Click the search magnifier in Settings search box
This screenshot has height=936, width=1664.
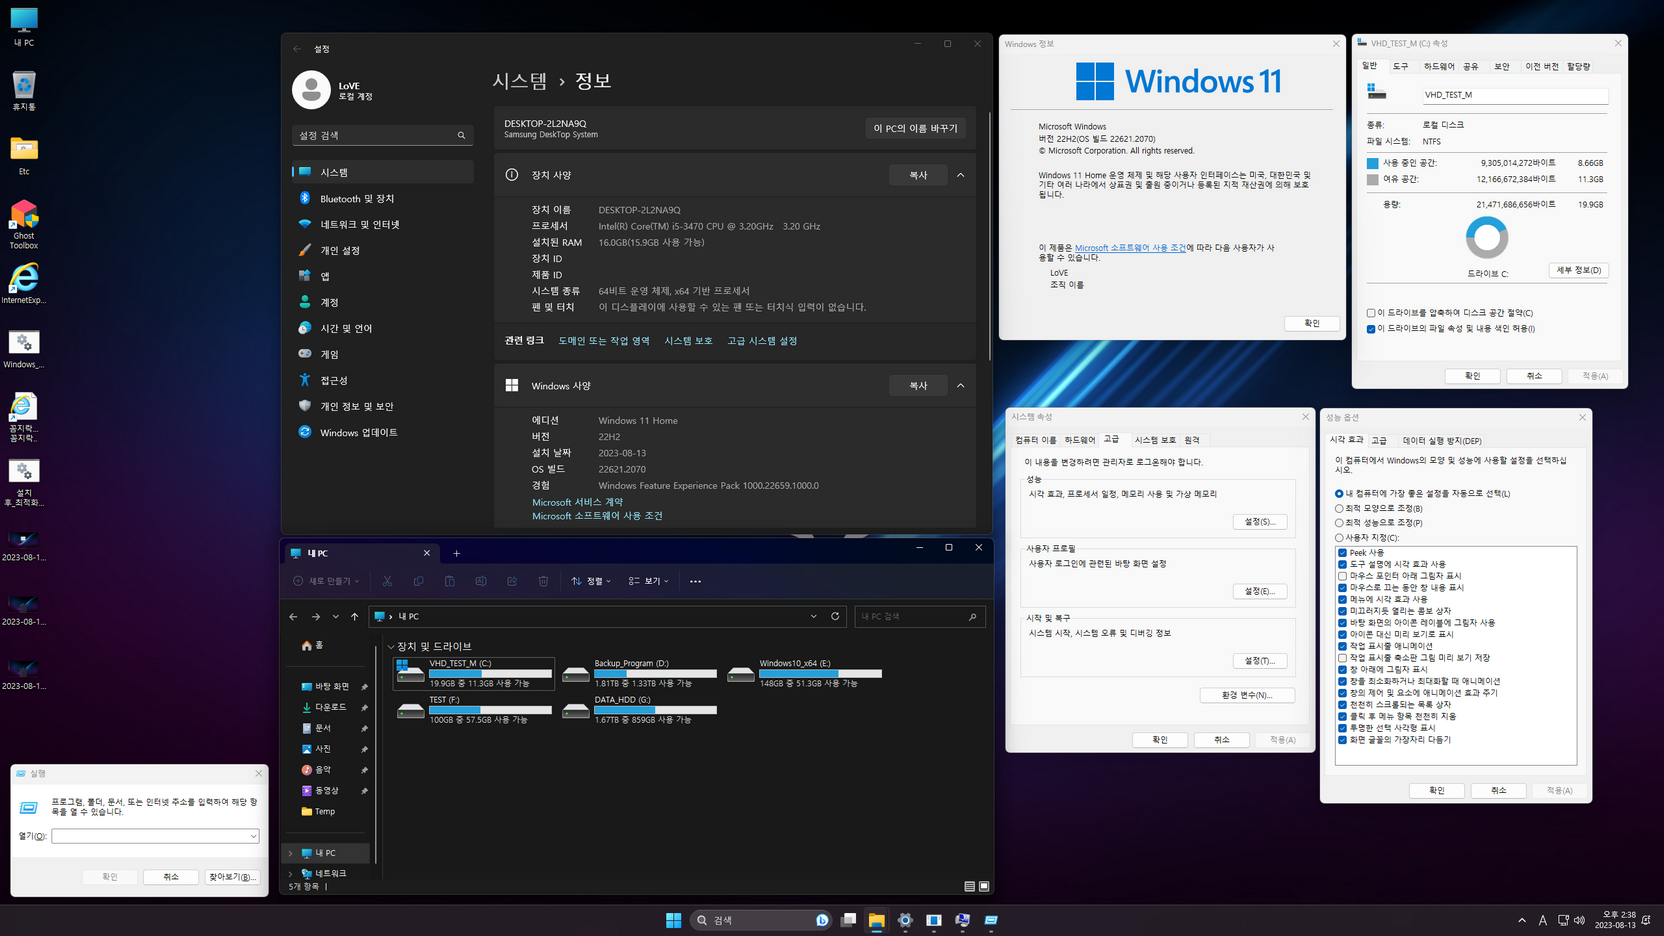pos(461,135)
